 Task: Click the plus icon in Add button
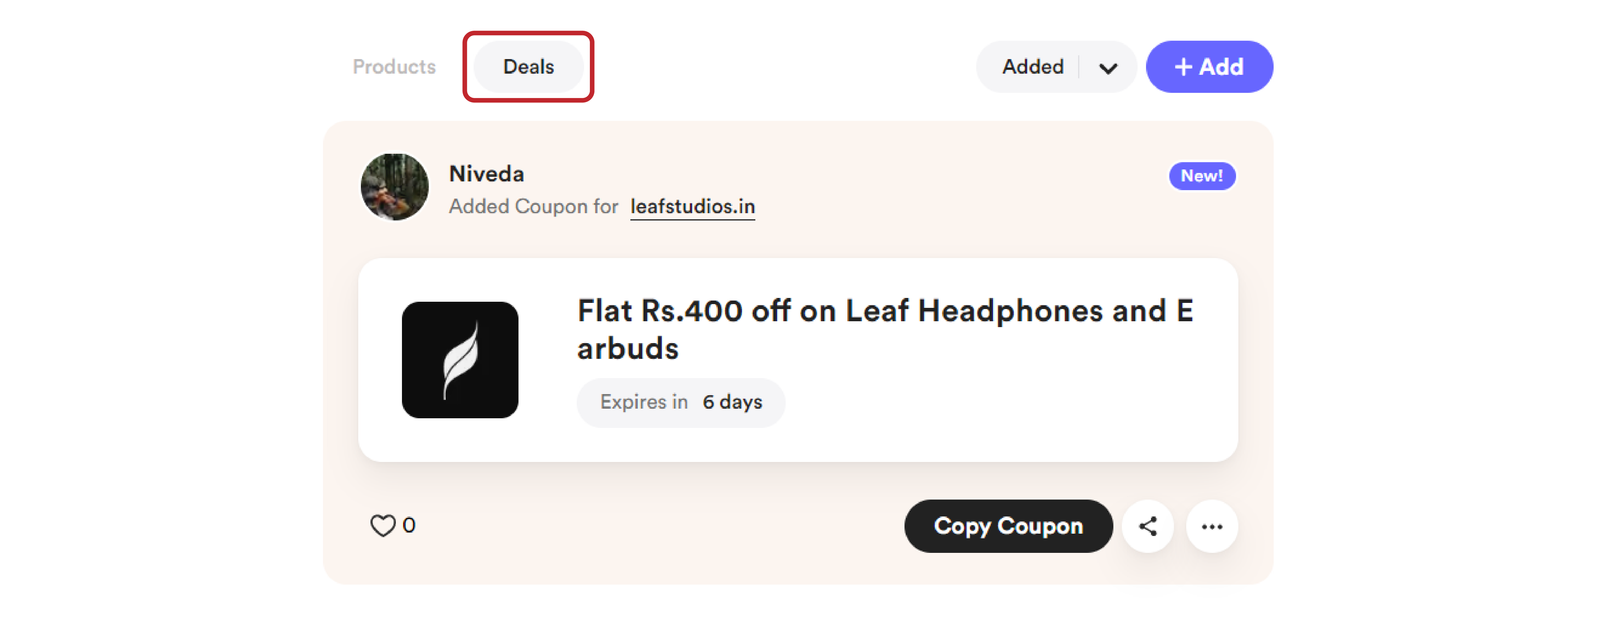[1184, 67]
